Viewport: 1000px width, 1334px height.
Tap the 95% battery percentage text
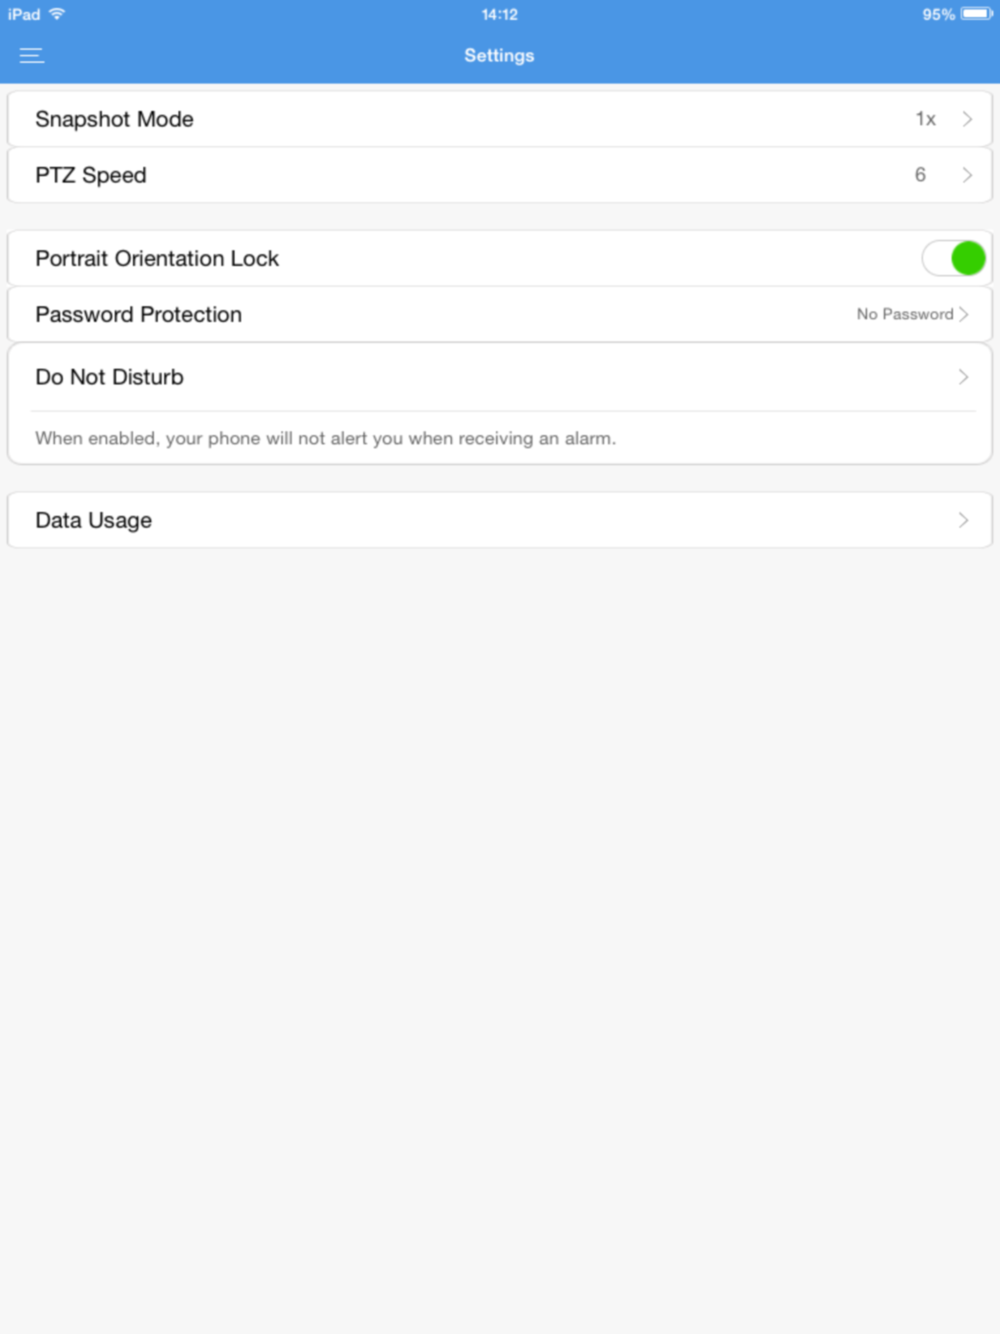click(938, 14)
